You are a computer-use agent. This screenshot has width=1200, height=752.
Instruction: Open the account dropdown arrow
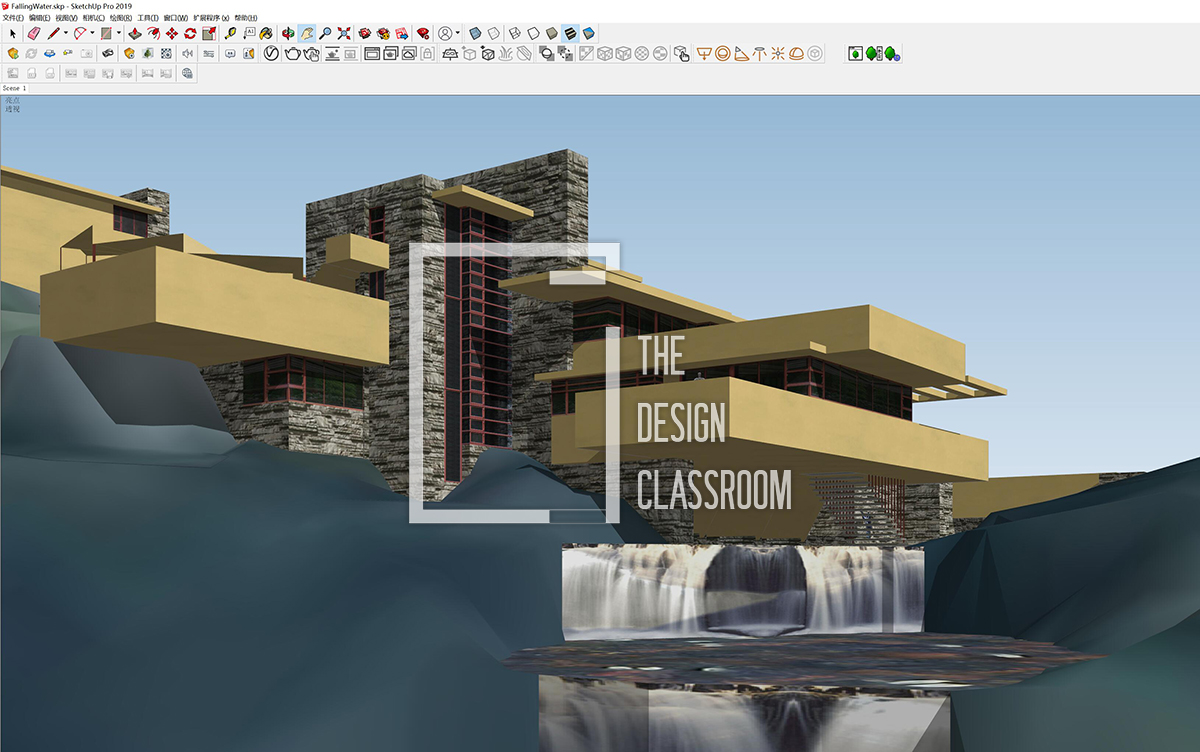pos(458,33)
